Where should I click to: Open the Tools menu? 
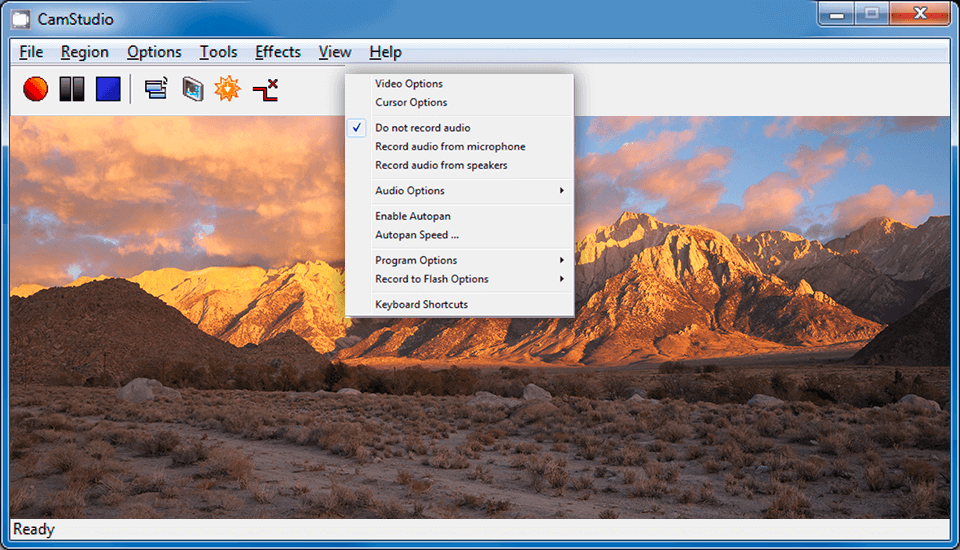pyautogui.click(x=219, y=52)
